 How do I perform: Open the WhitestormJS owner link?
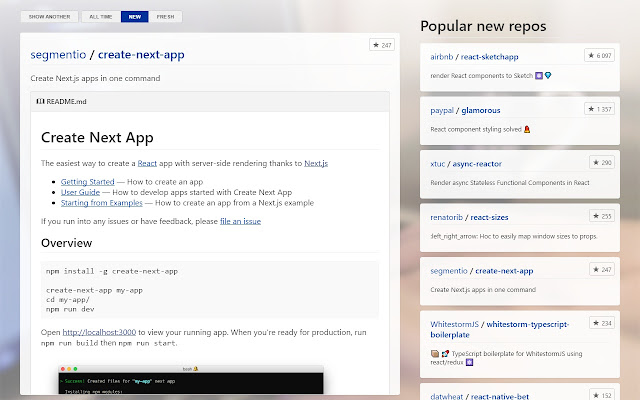pos(454,324)
